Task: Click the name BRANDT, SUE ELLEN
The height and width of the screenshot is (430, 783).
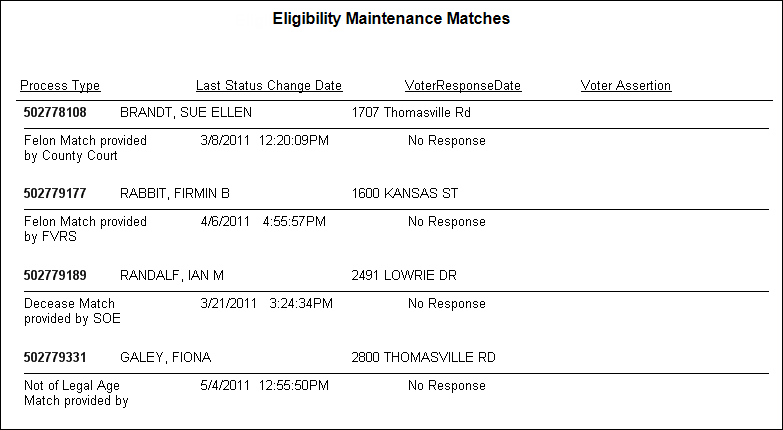Action: (x=186, y=112)
